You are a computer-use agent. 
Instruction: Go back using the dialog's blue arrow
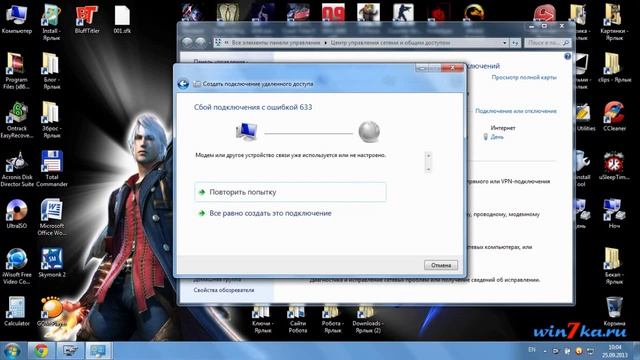183,84
